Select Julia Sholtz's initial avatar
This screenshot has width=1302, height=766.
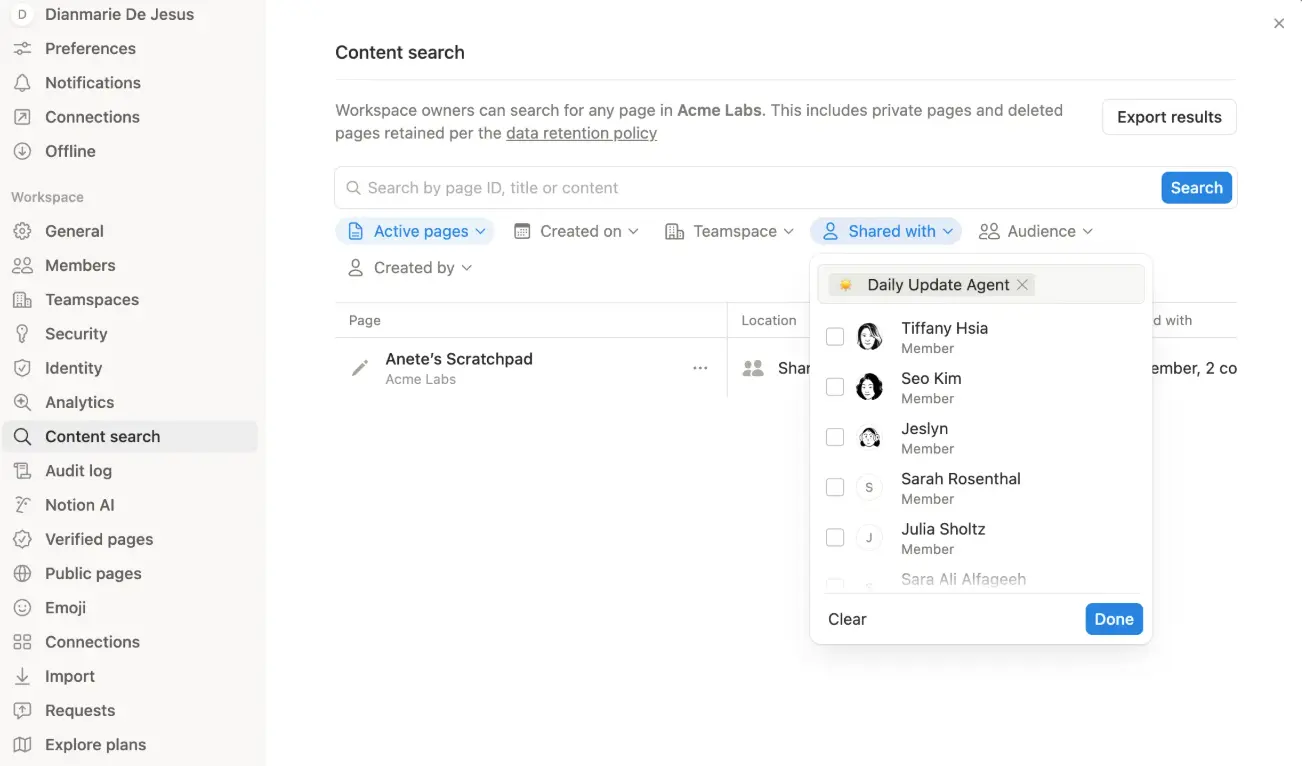869,538
